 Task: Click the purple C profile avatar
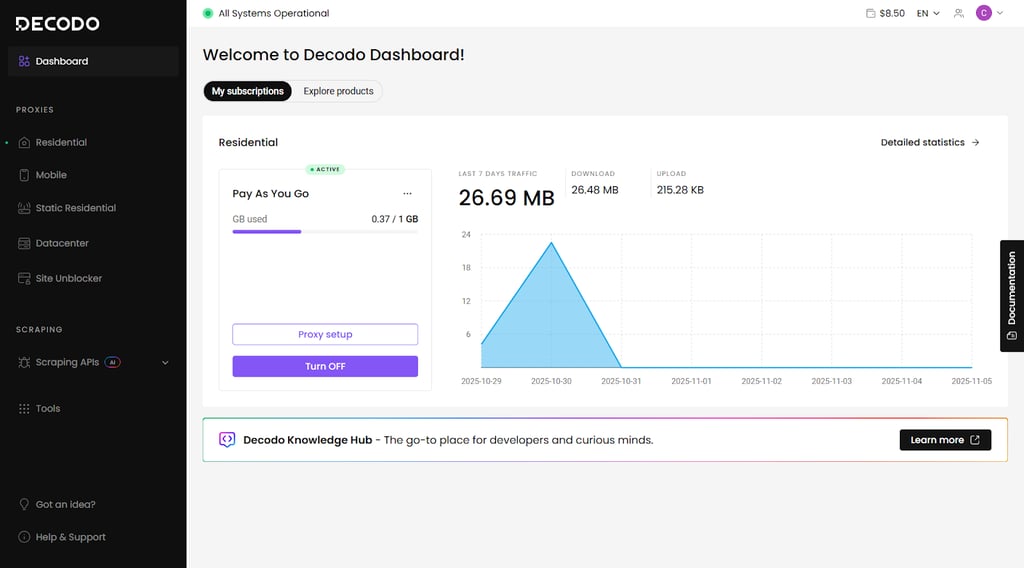click(x=984, y=13)
